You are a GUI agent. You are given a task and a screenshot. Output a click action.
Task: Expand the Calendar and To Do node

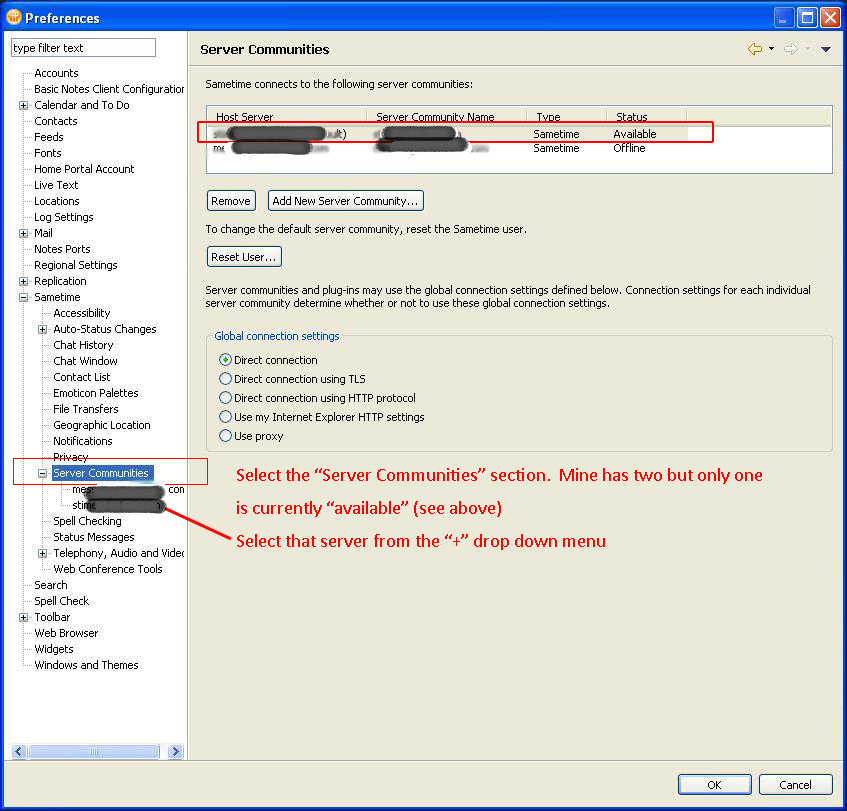point(23,105)
